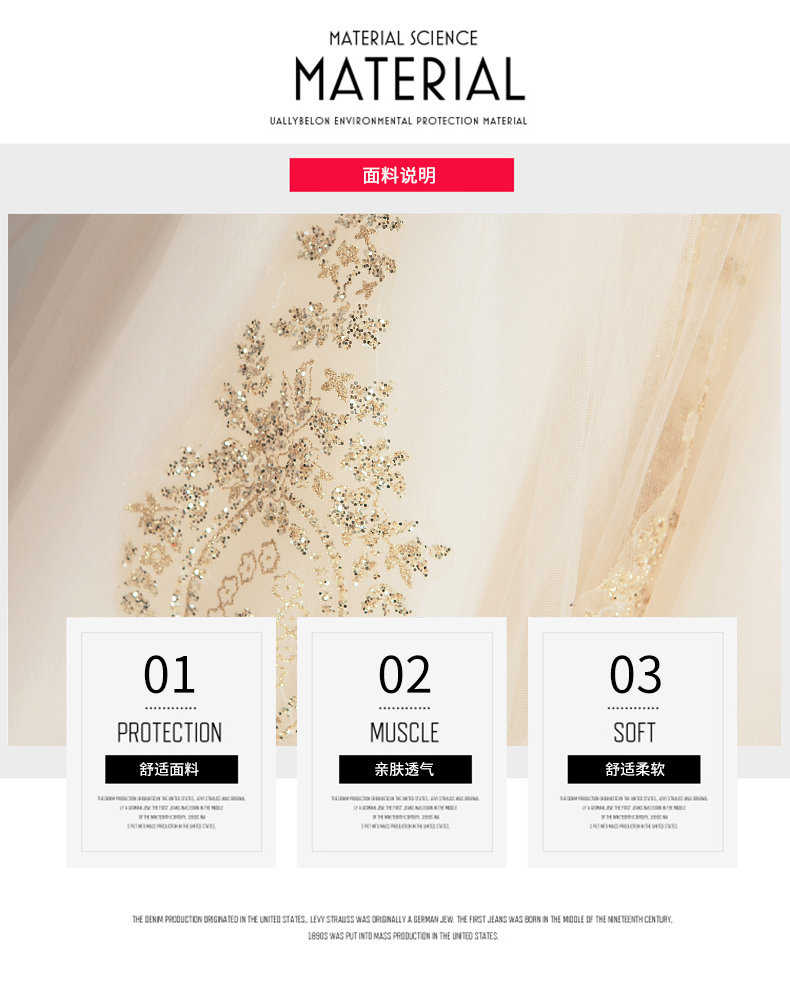Click the bottom denim production paragraph
790x982 pixels.
click(x=402, y=928)
